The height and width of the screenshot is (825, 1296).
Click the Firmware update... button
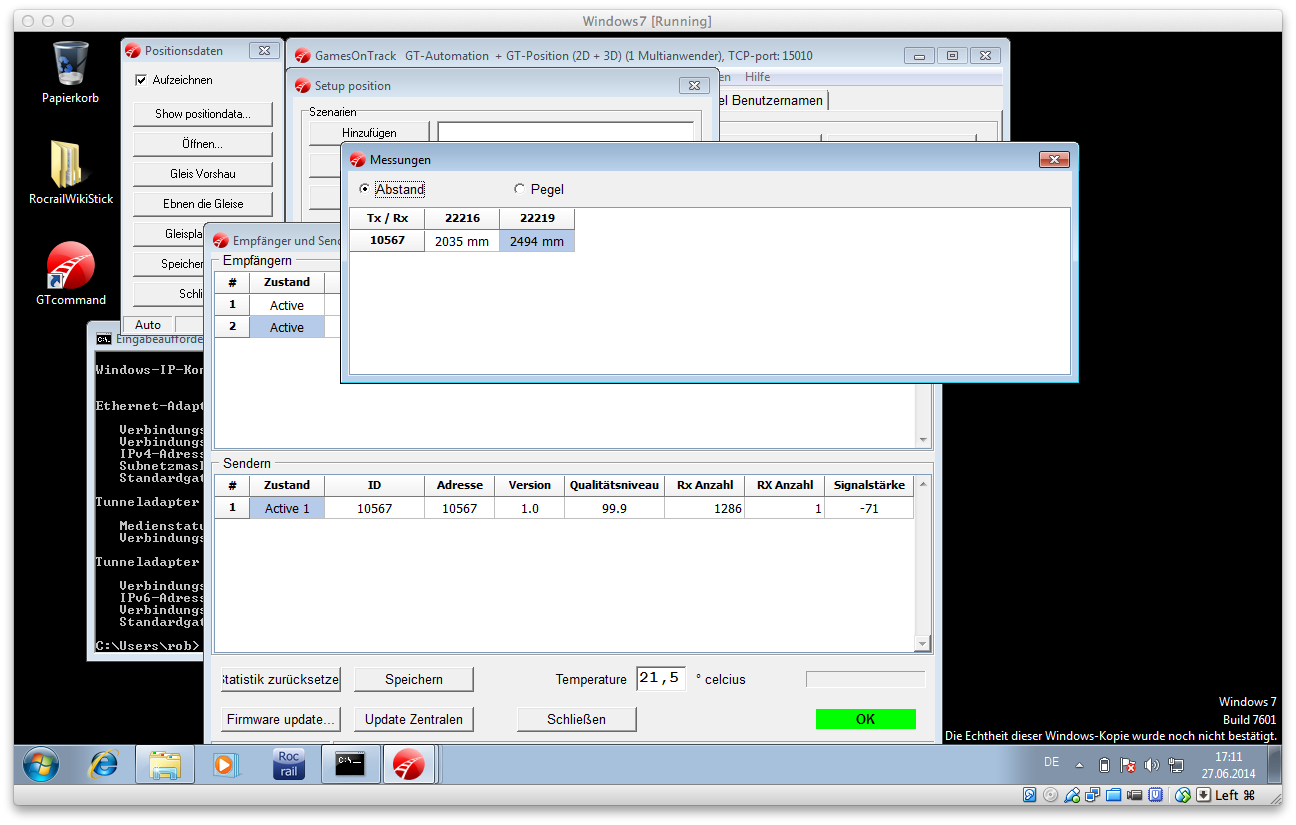281,719
